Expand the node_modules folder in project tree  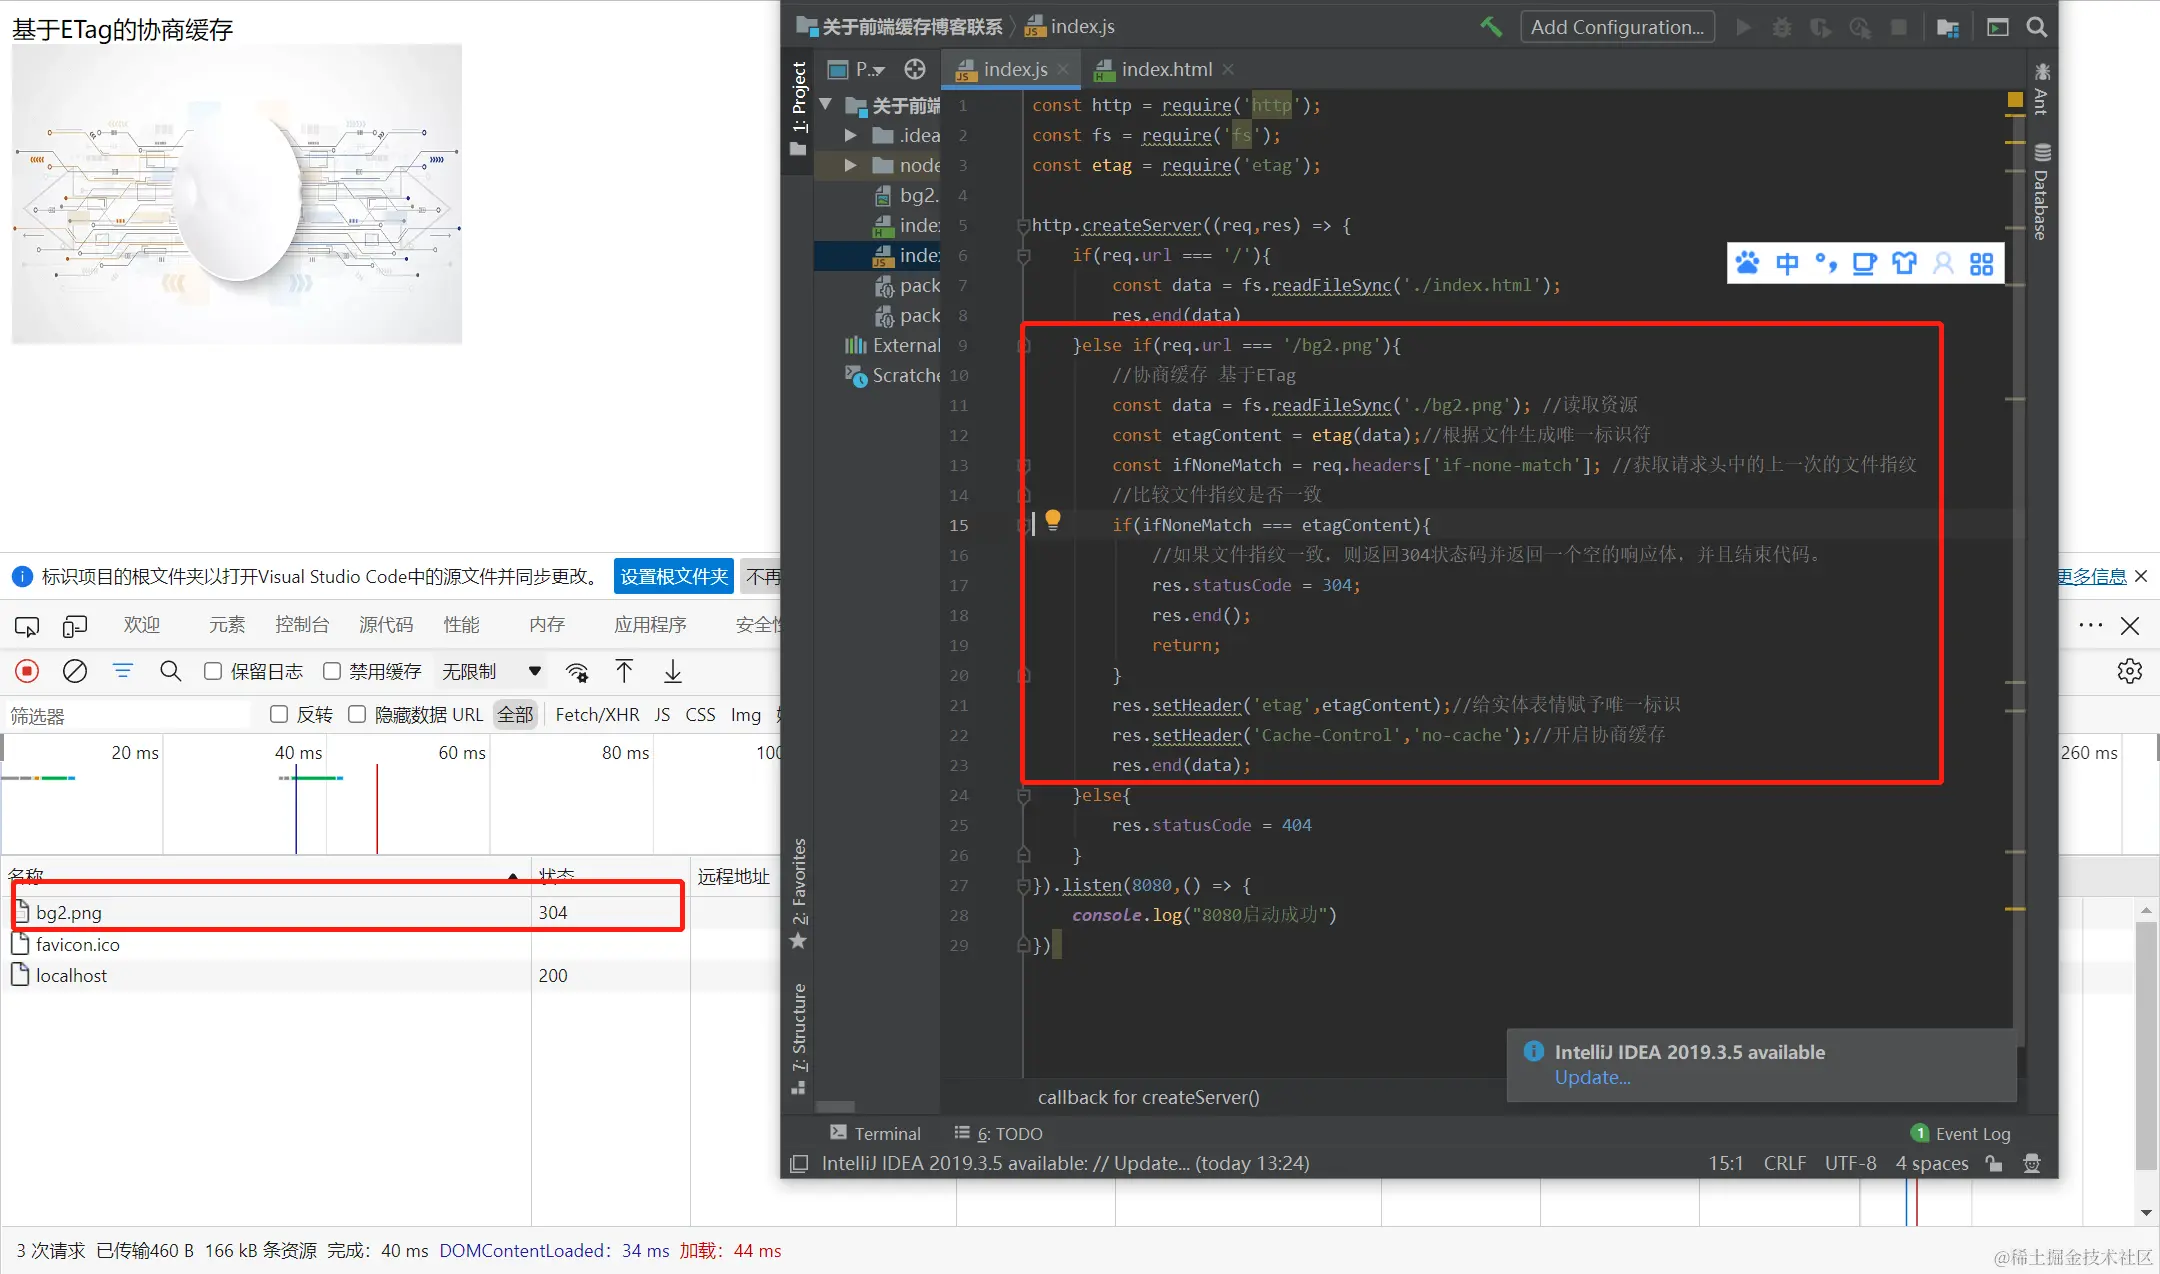tap(850, 165)
